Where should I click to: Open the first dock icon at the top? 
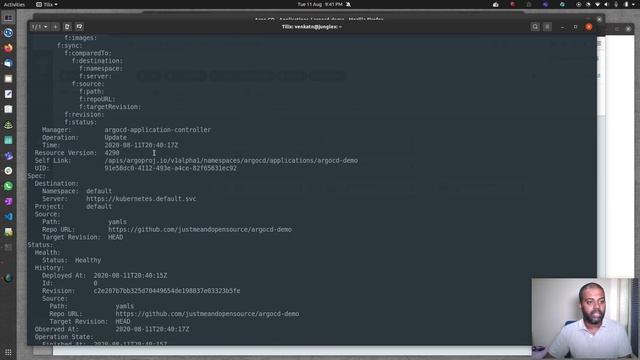pos(8,18)
